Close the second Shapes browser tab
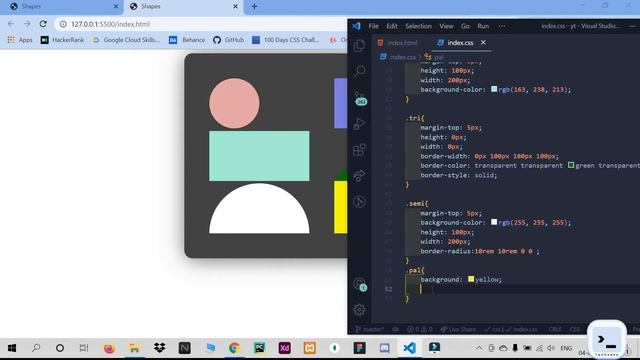640x360 pixels. 236,7
